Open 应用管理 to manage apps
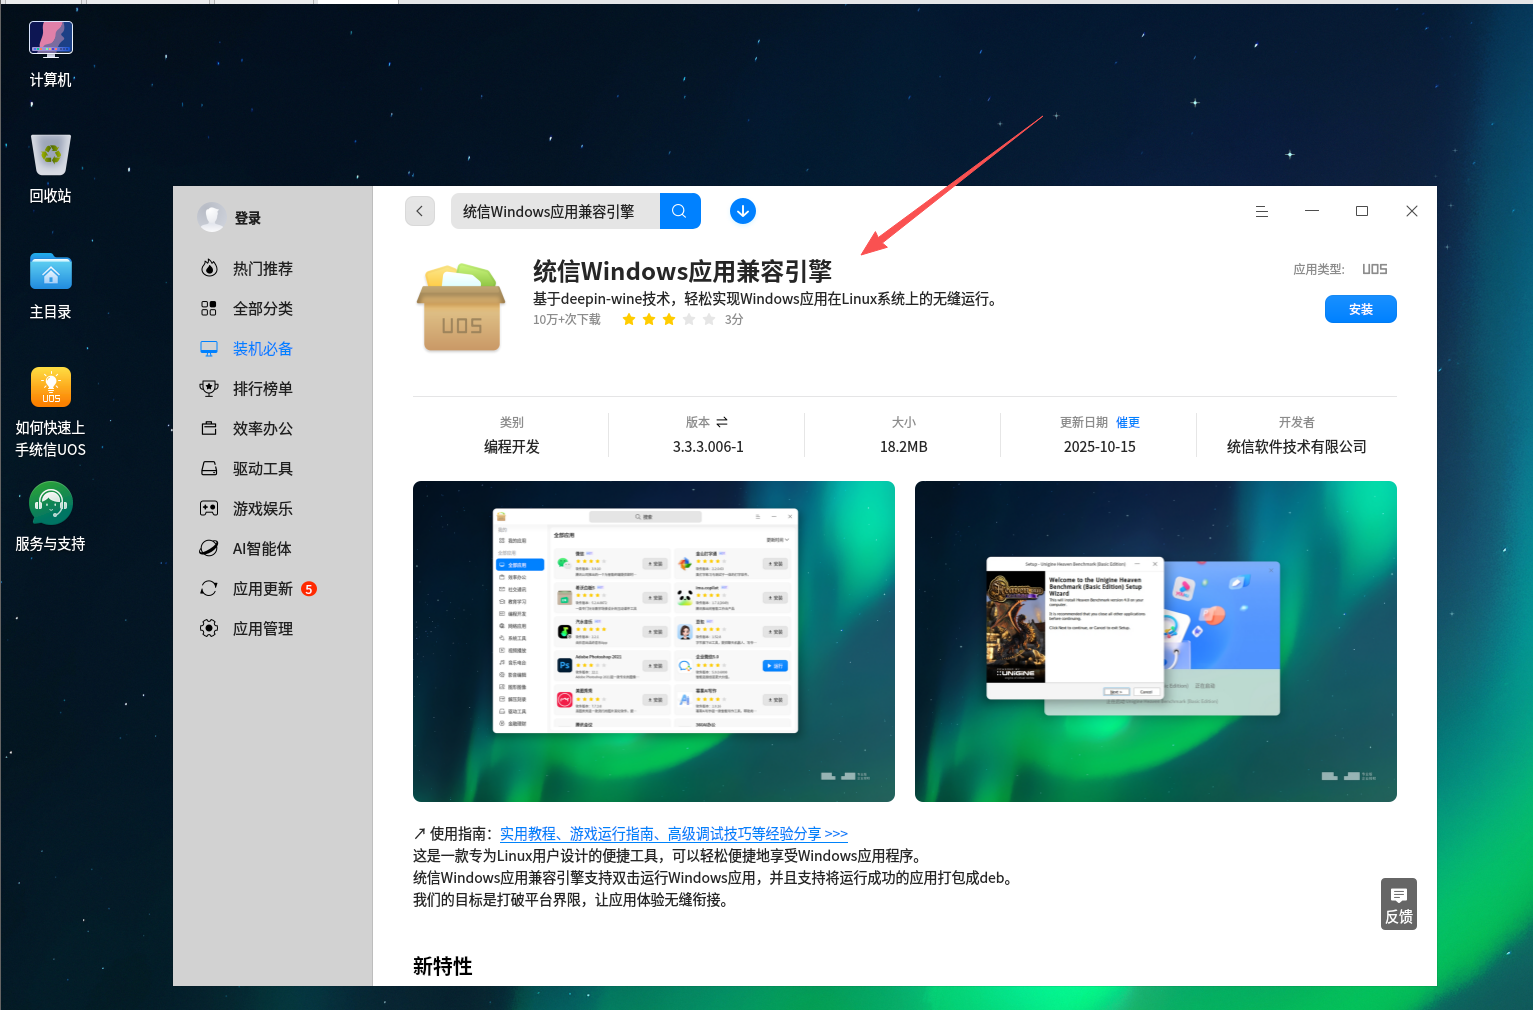Image resolution: width=1533 pixels, height=1010 pixels. 263,628
